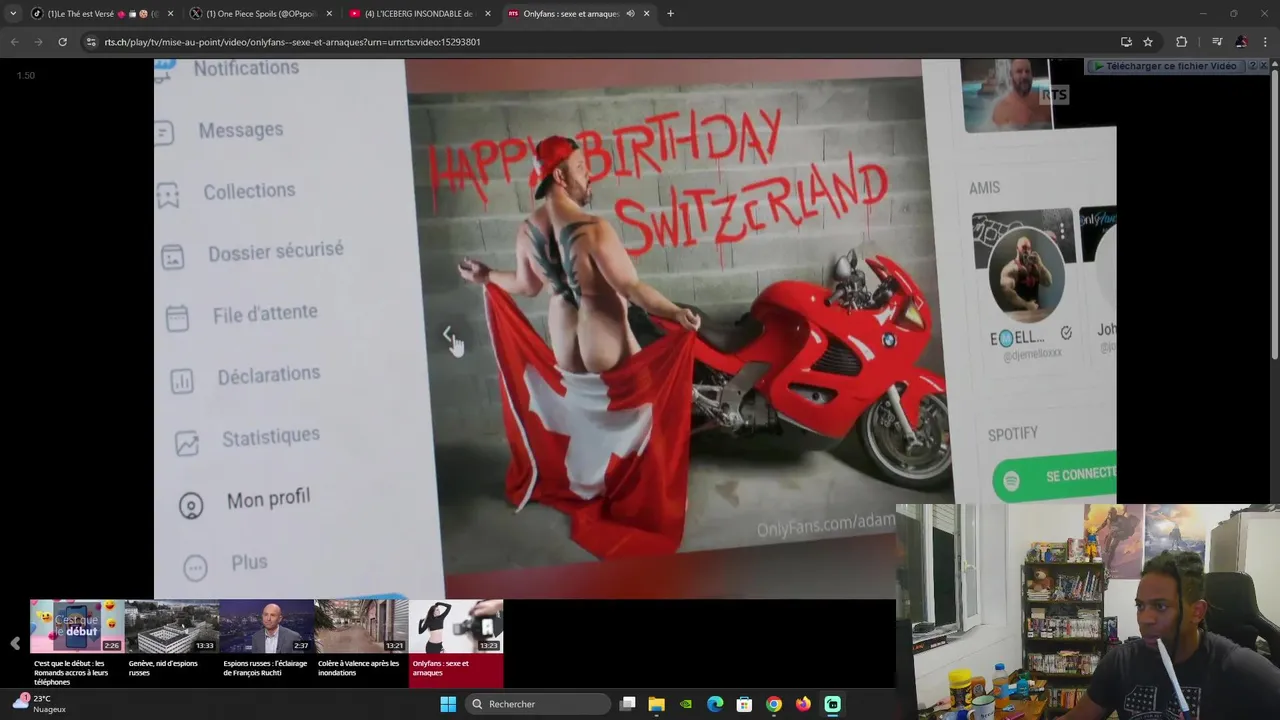Go back to the previous page
1280x720 pixels.
click(x=14, y=42)
